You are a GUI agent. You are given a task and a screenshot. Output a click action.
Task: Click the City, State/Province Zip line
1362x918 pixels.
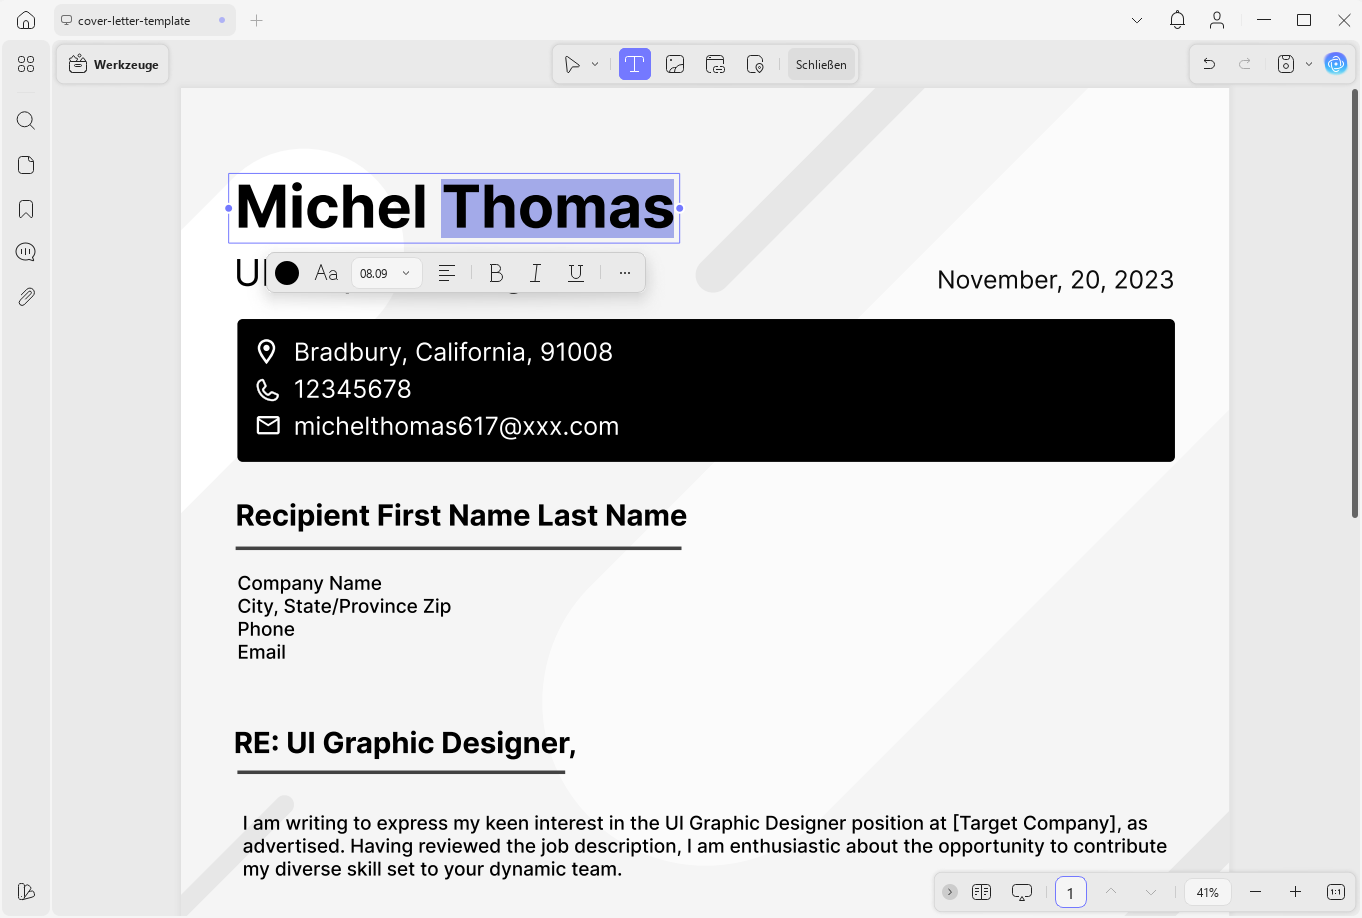[x=344, y=606]
